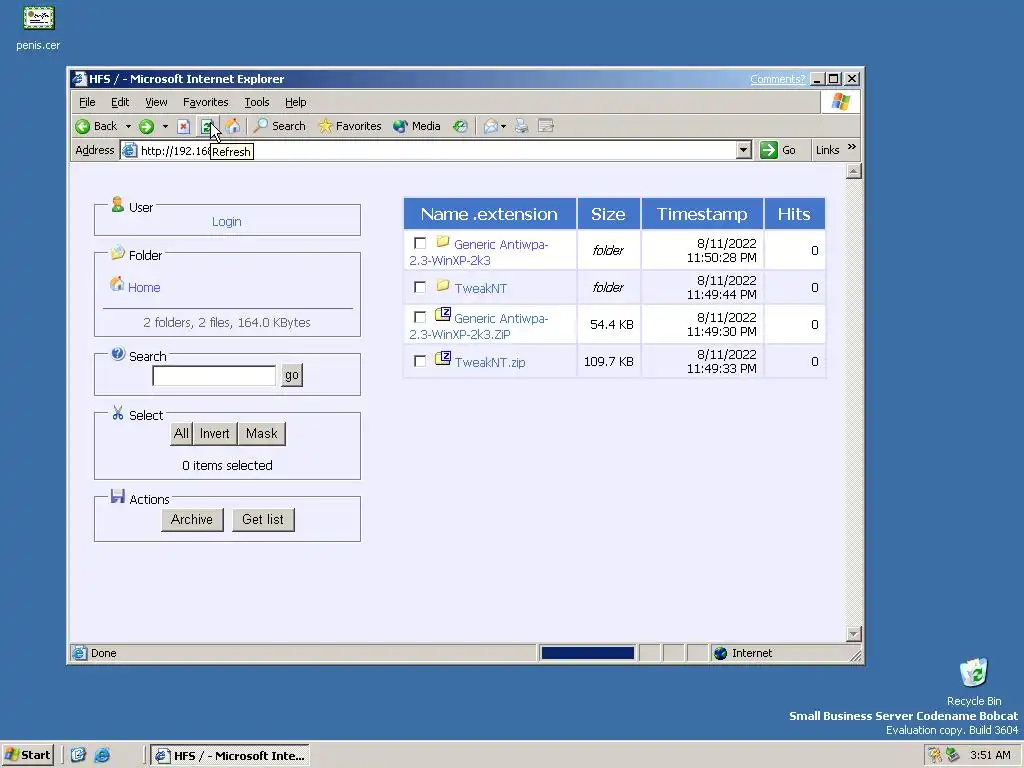The image size is (1024, 768).
Task: Open the Favorites menu
Action: click(x=206, y=102)
